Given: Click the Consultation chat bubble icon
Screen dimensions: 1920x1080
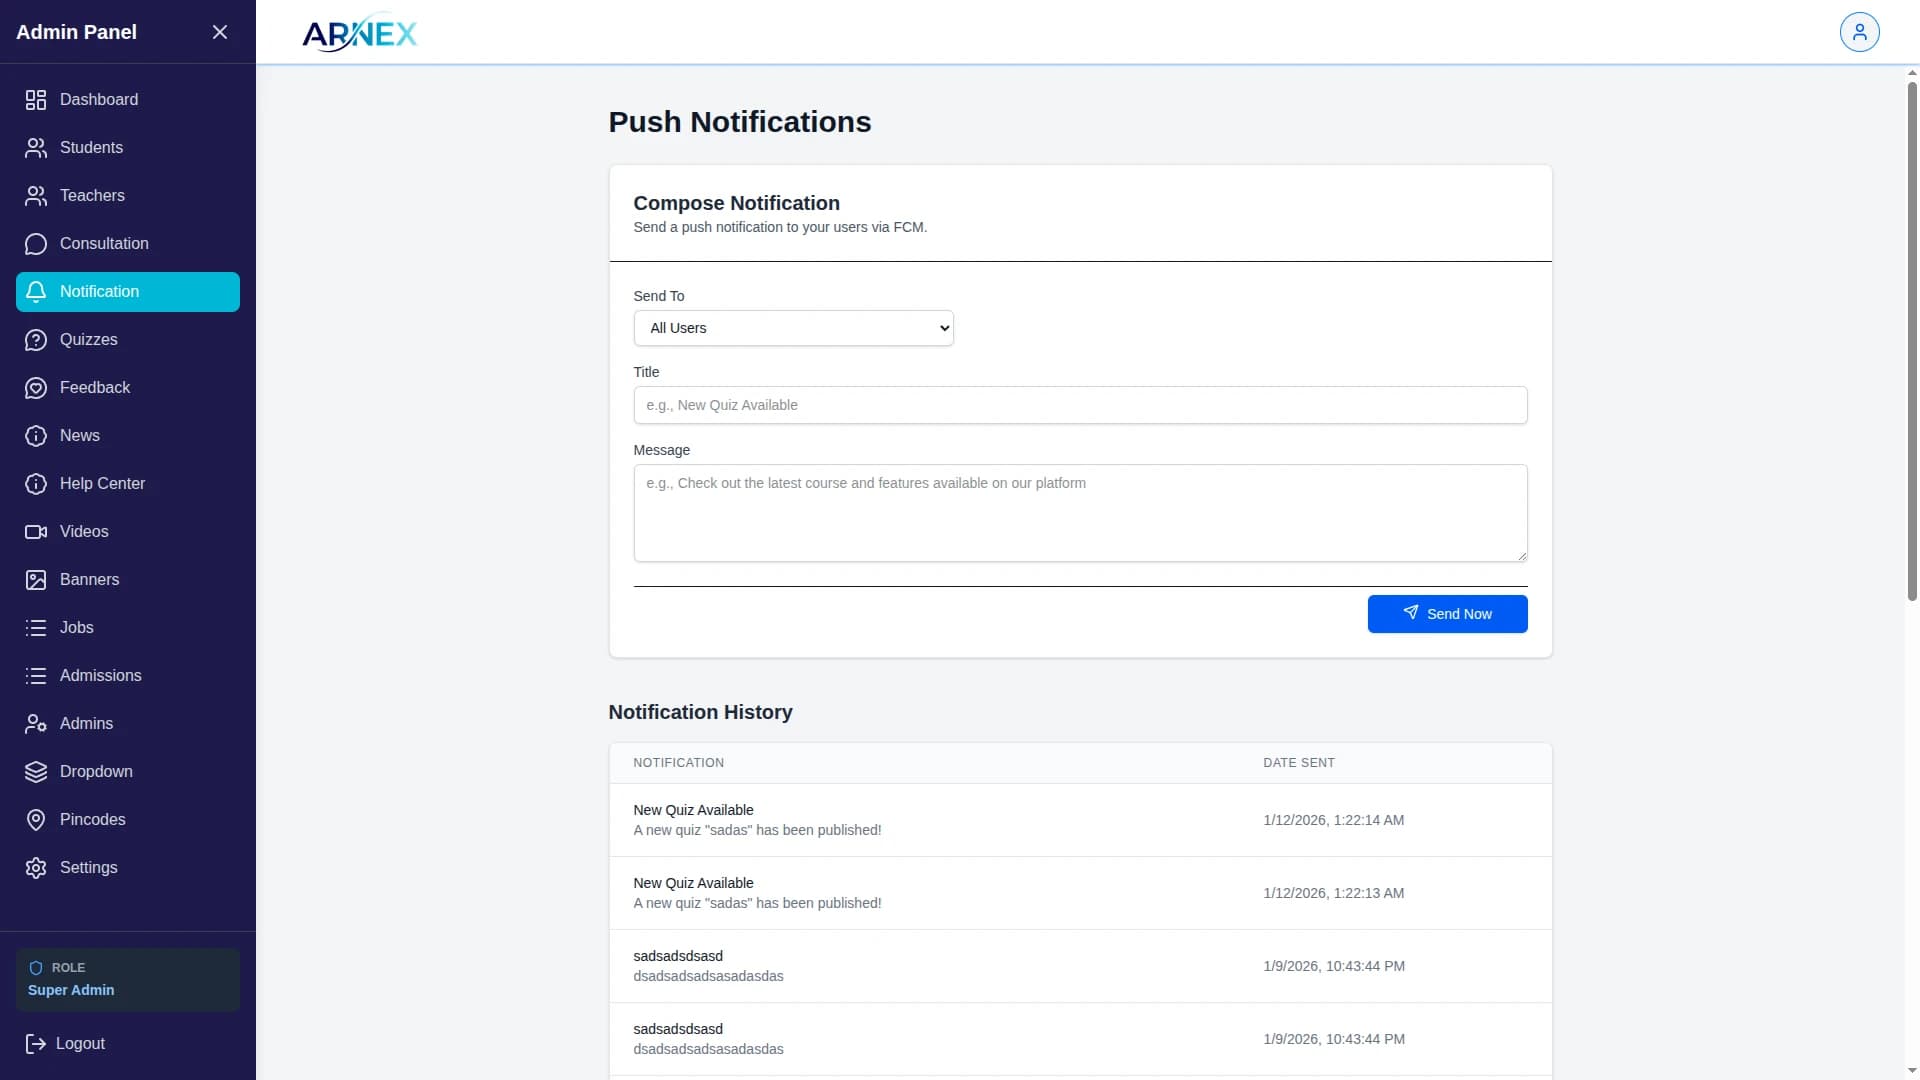Looking at the screenshot, I should click(36, 244).
